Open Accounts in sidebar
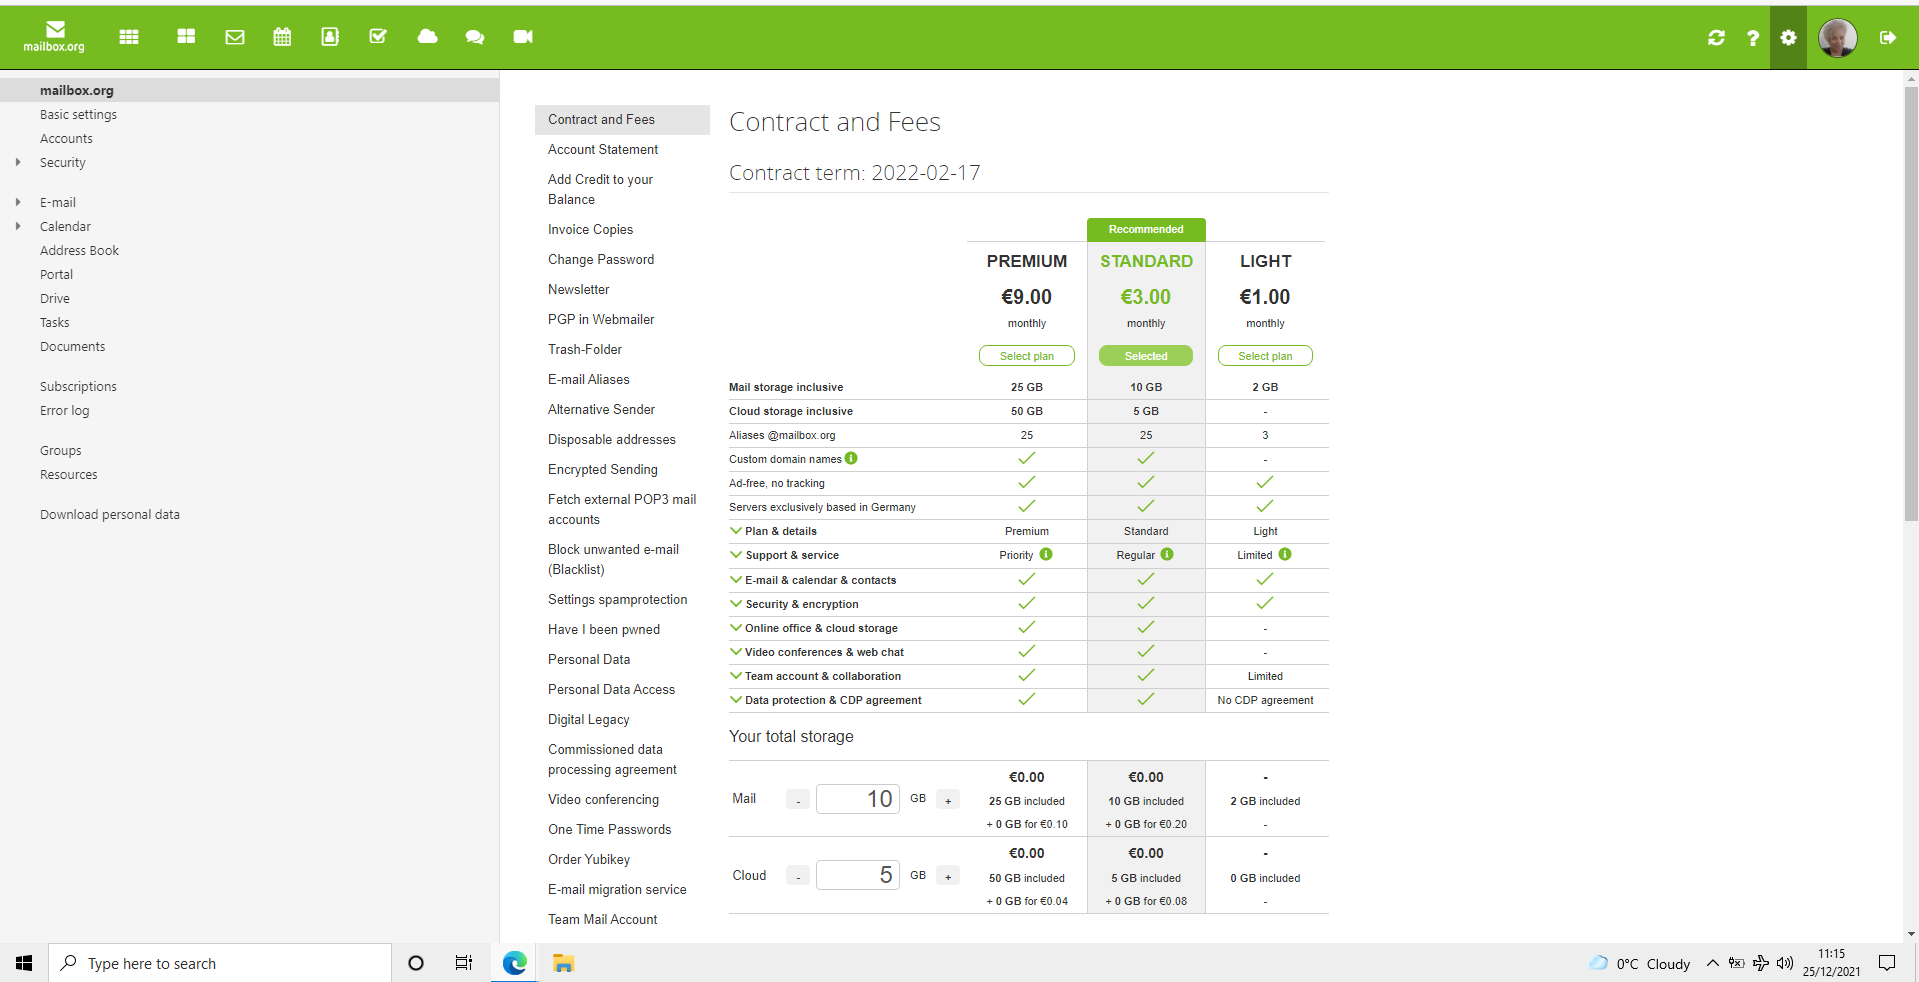 point(66,138)
